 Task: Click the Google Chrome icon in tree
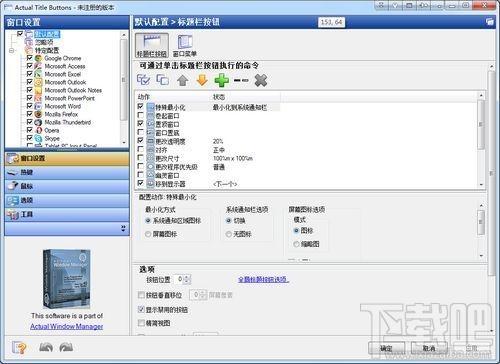(39, 58)
